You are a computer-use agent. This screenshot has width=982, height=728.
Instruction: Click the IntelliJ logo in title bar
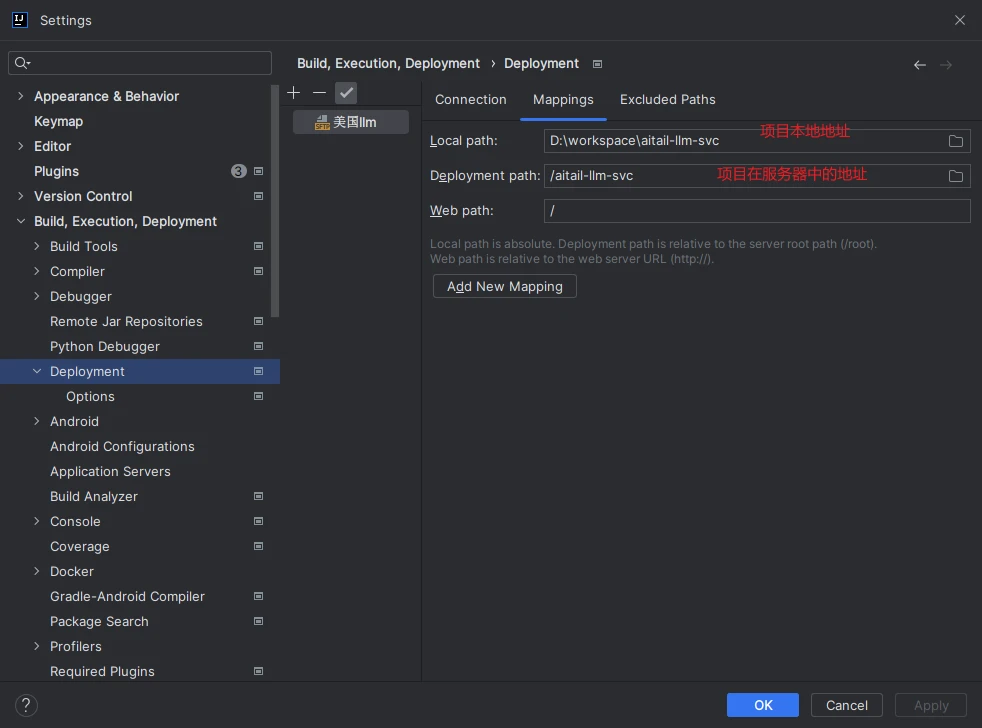pyautogui.click(x=19, y=20)
